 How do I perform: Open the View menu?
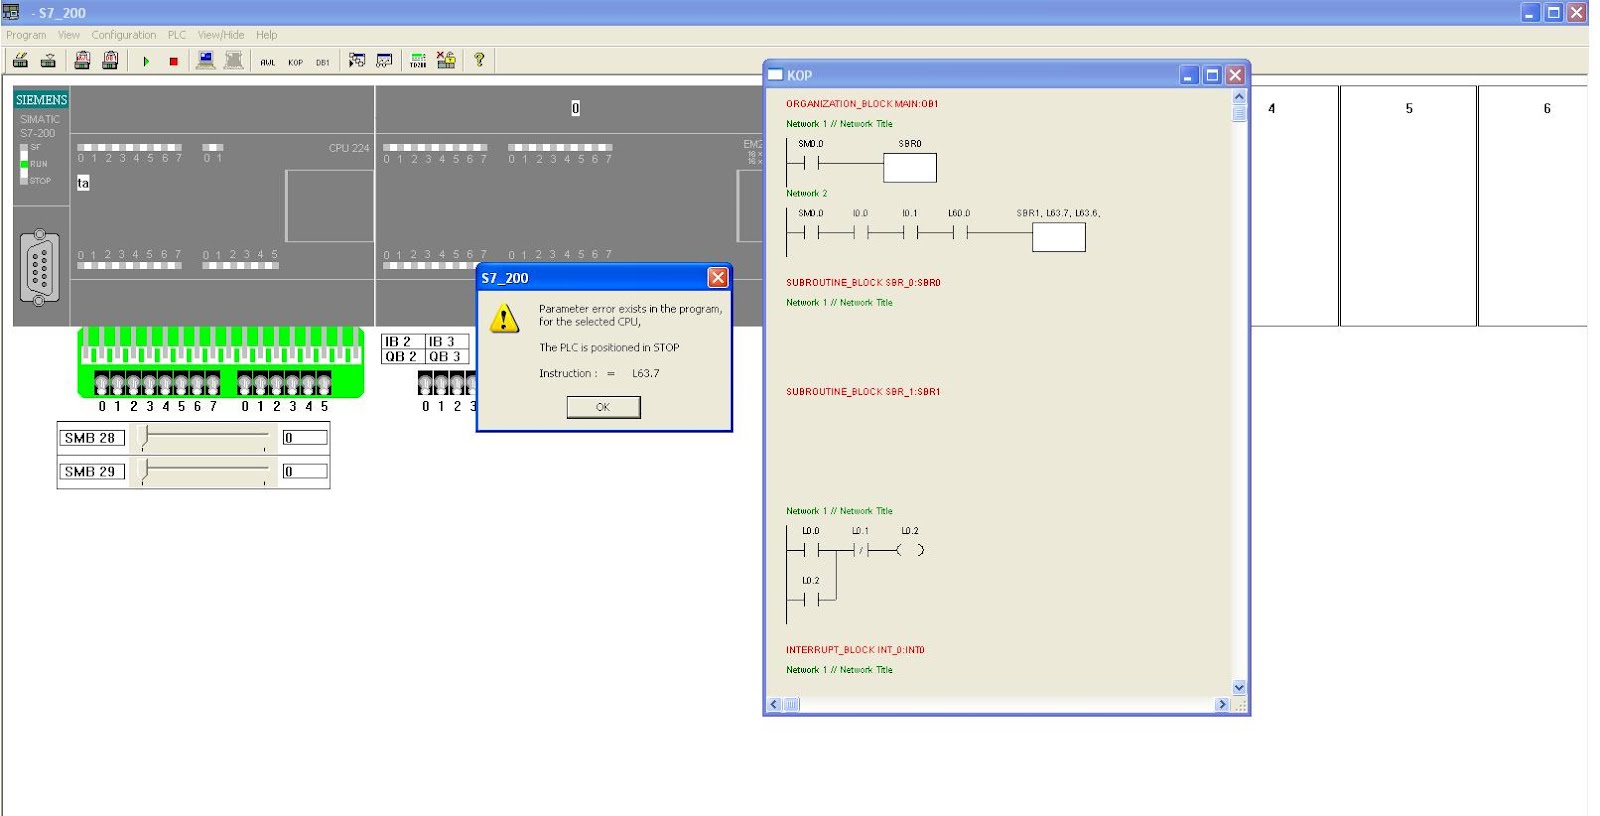(x=69, y=35)
